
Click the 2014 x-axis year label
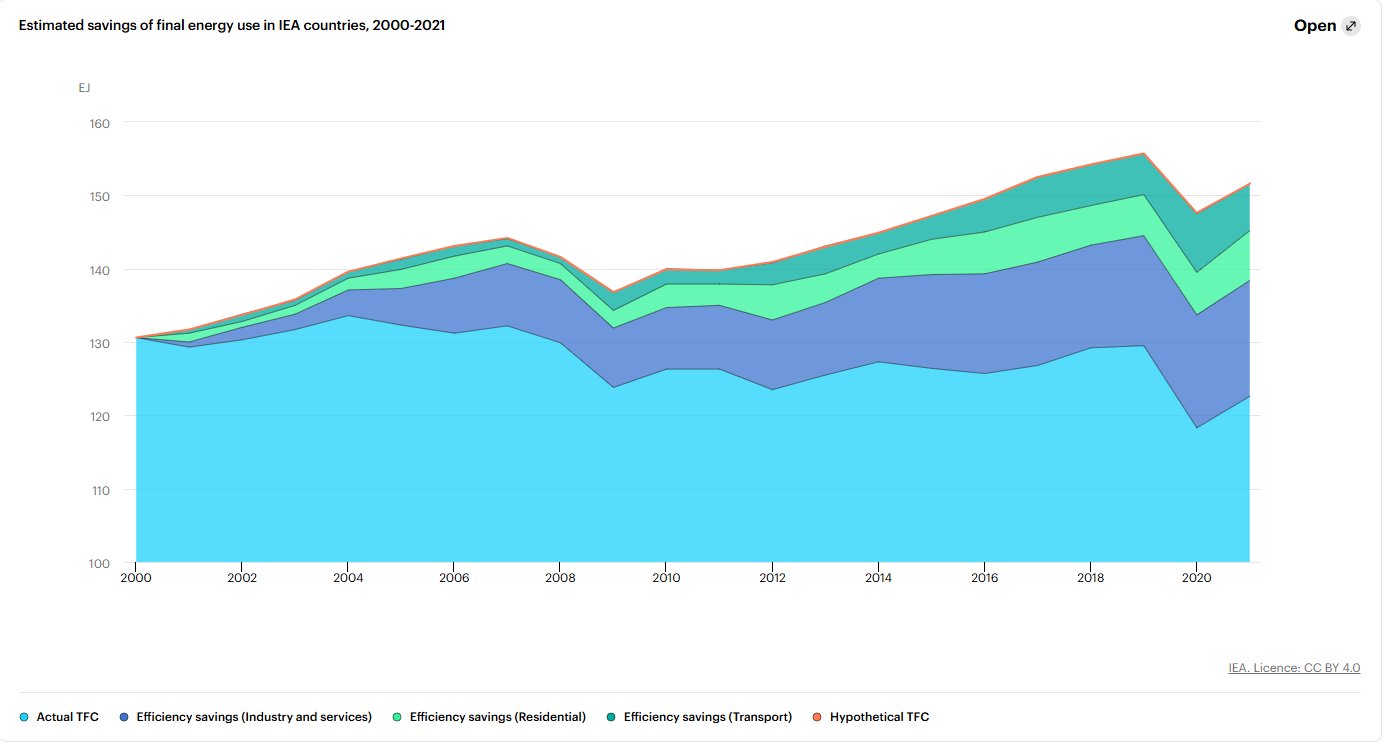[x=878, y=578]
